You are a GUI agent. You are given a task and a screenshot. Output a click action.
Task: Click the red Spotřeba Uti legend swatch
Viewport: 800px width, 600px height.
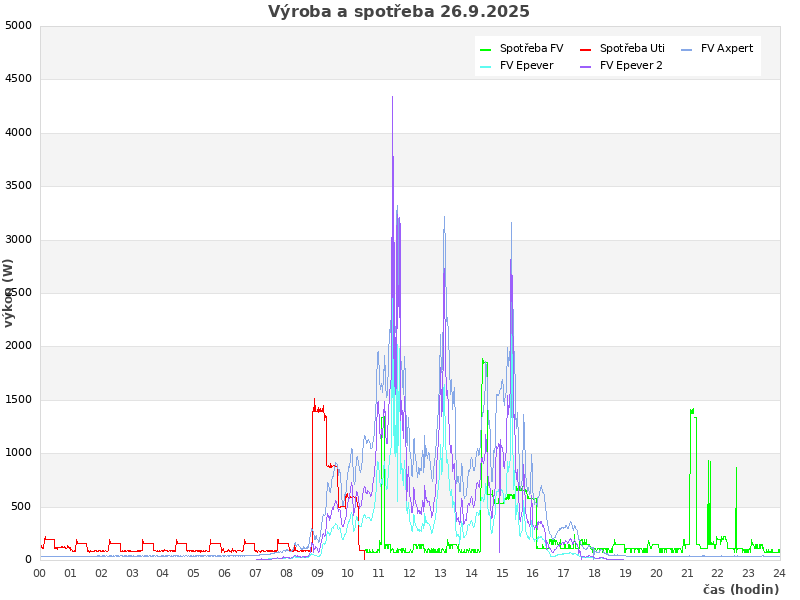click(586, 49)
